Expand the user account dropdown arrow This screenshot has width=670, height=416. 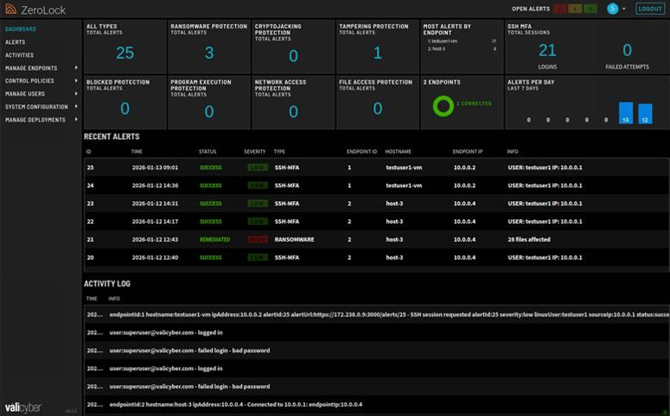point(624,9)
